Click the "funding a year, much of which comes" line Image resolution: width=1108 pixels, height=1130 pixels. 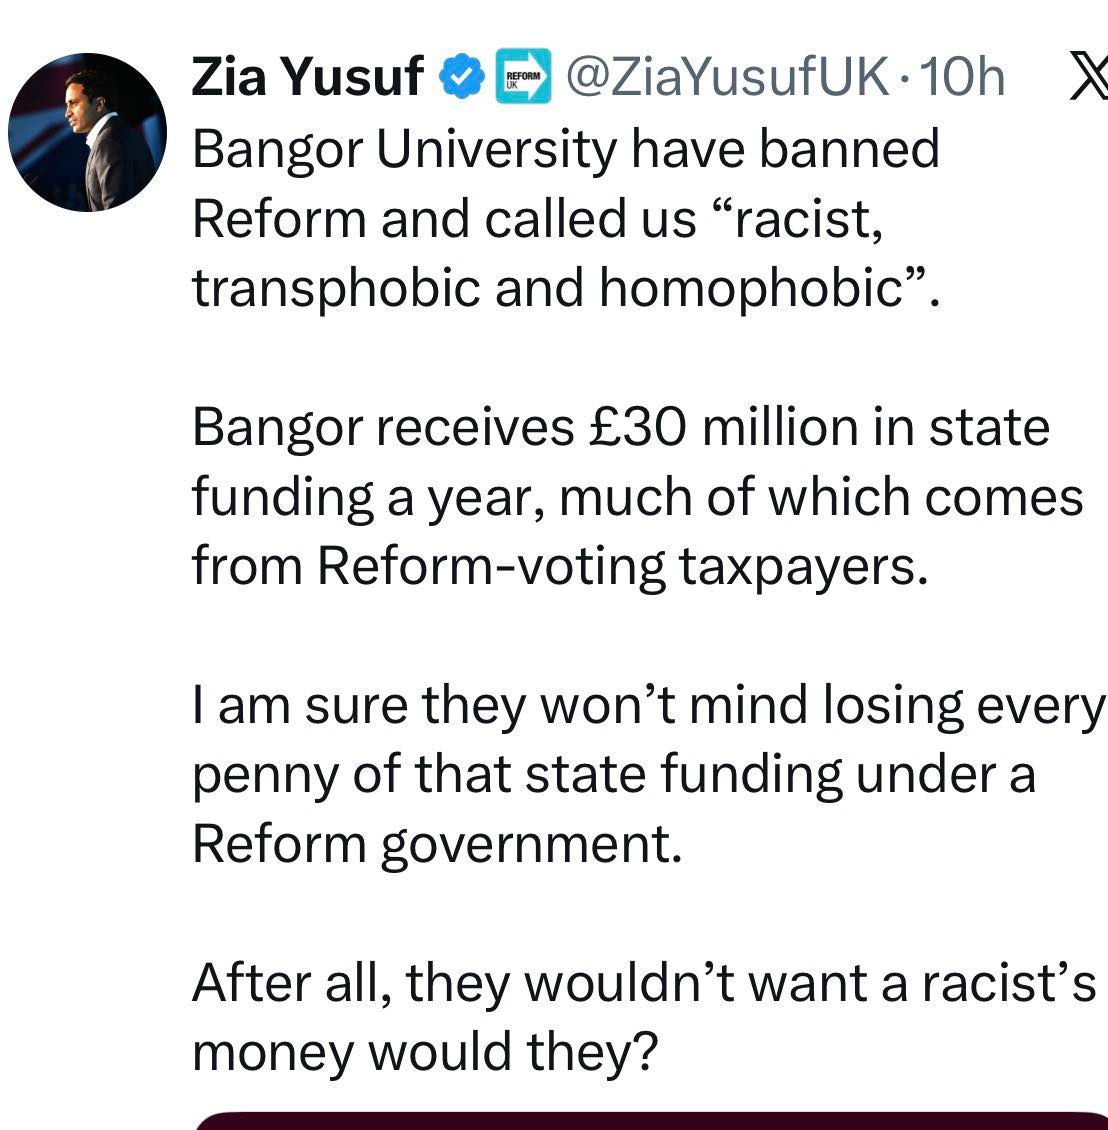pos(637,497)
